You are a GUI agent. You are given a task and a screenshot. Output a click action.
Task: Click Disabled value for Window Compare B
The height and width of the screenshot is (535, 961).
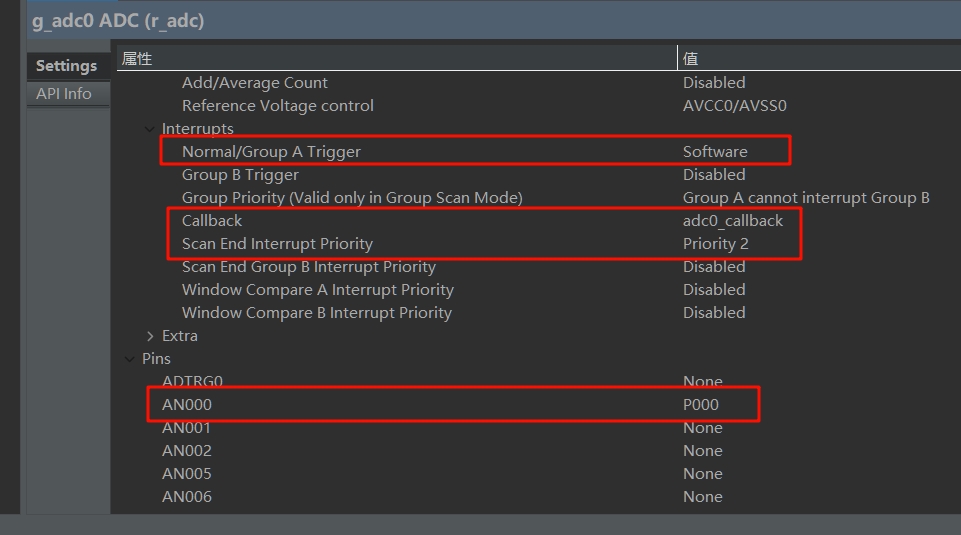(x=714, y=313)
